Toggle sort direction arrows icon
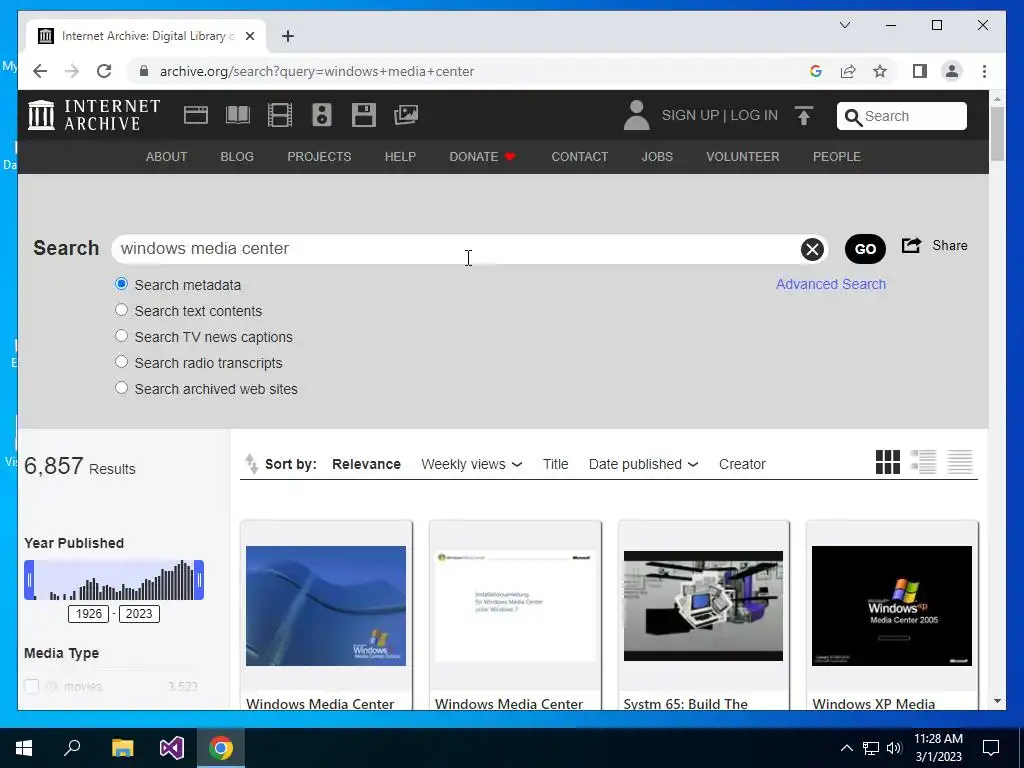The height and width of the screenshot is (768, 1024). pos(251,464)
